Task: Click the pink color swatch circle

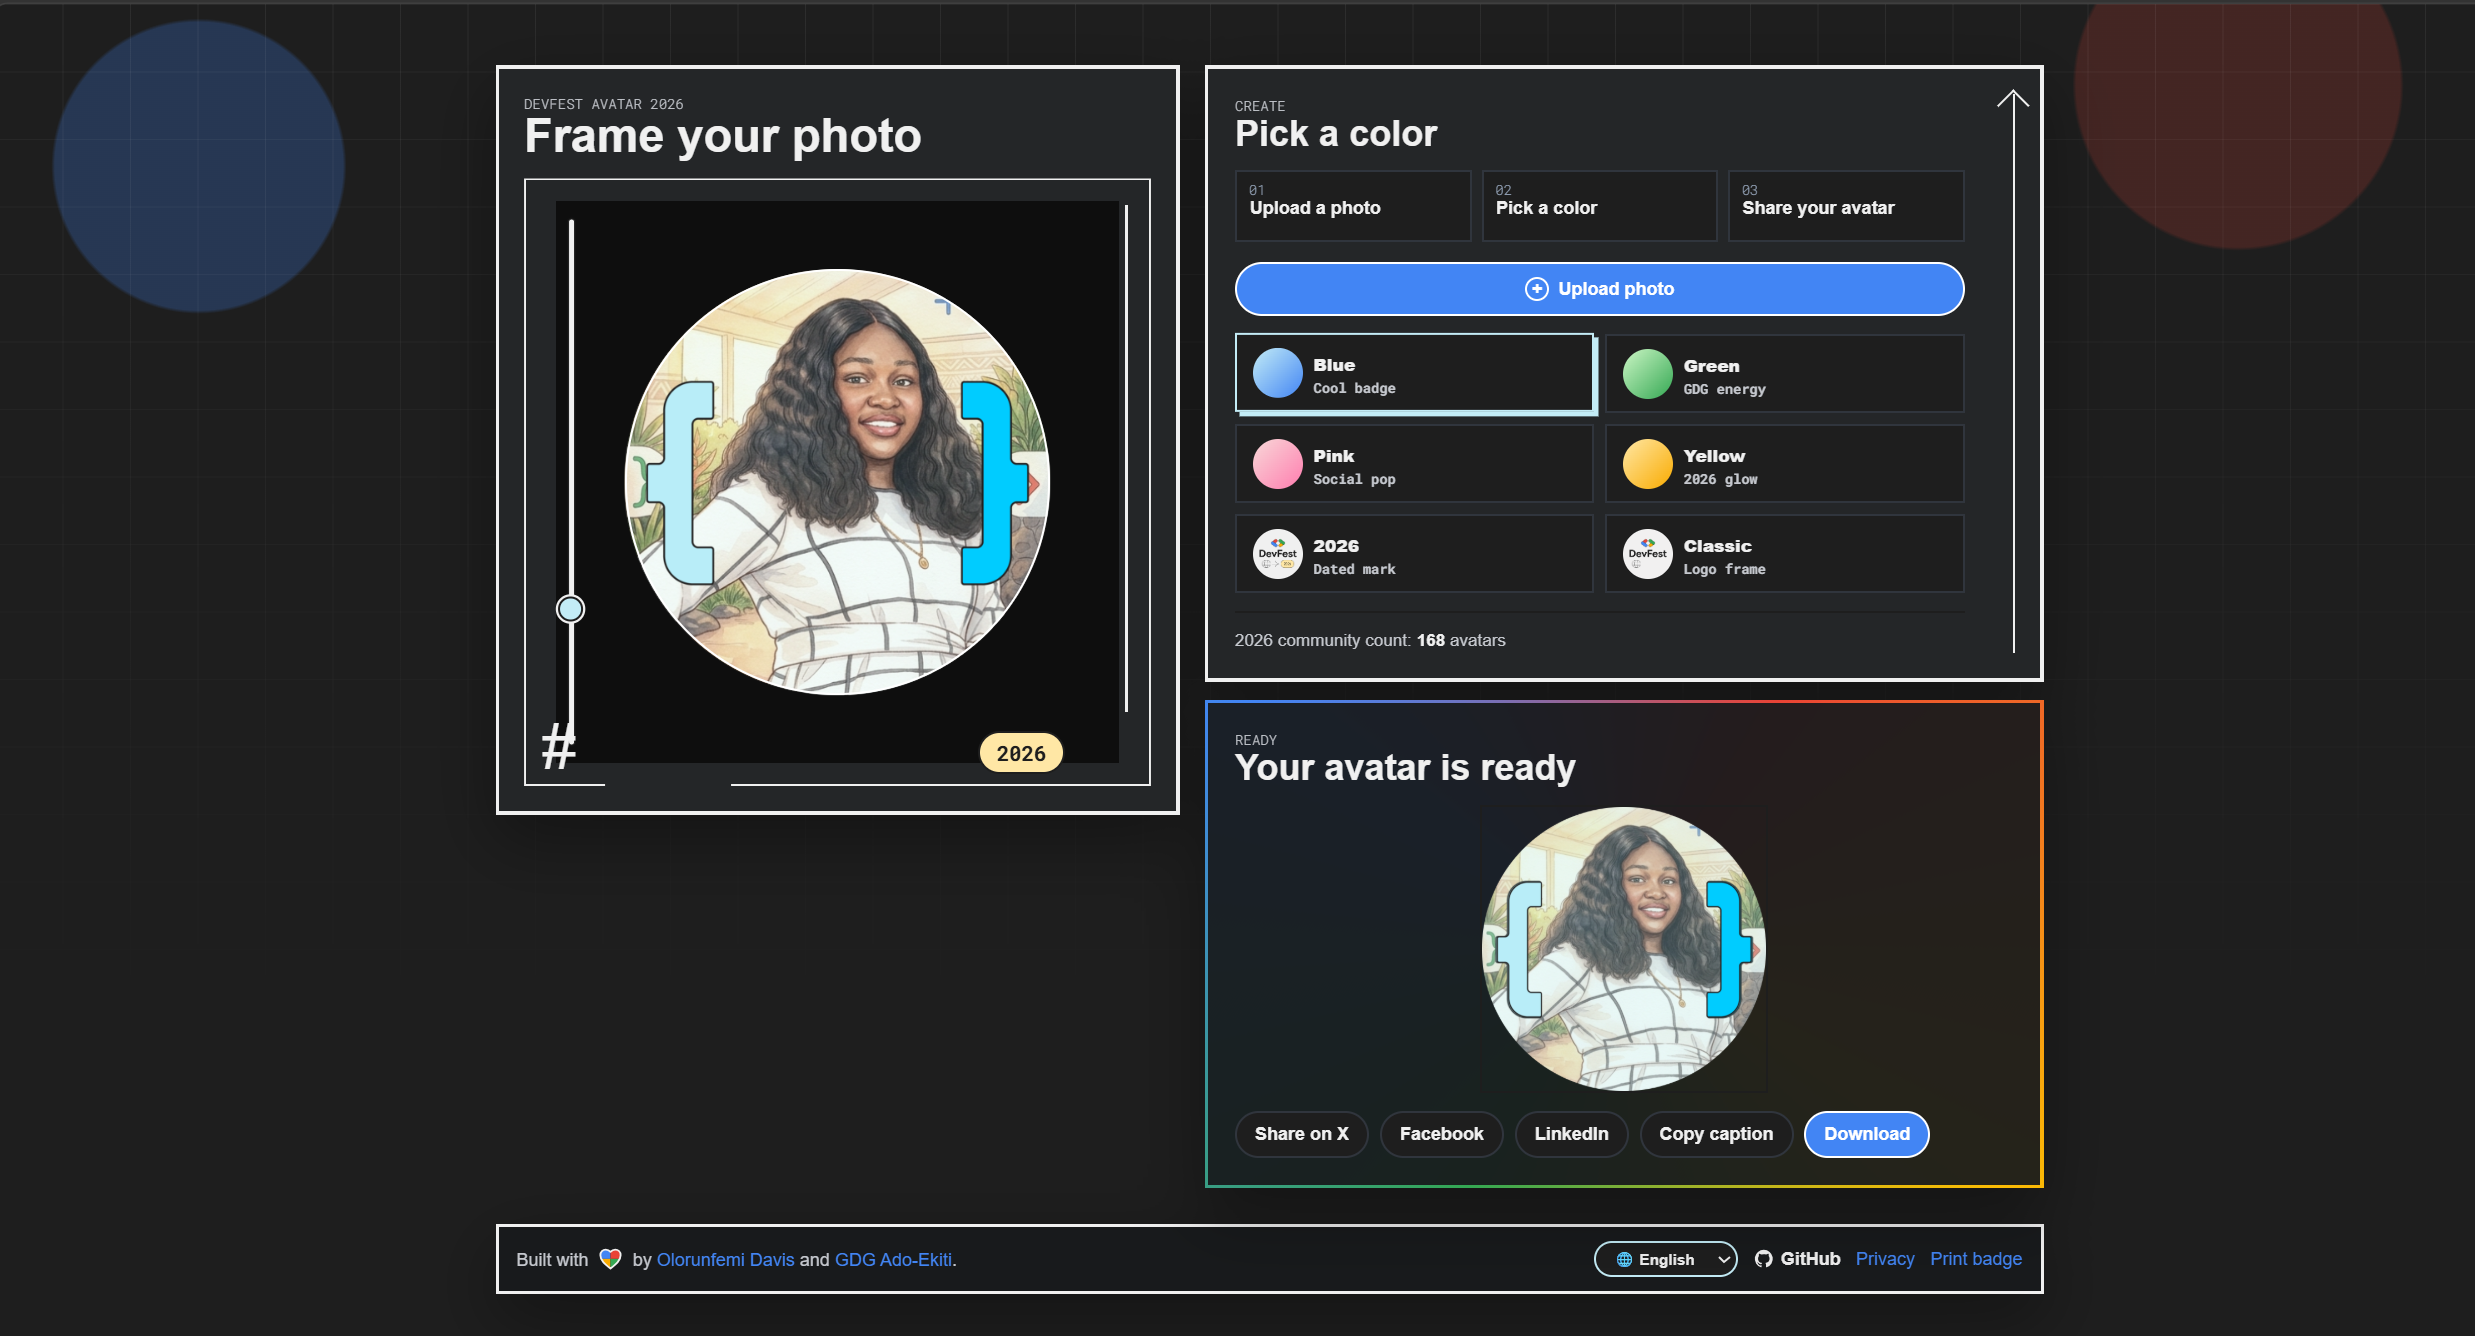Action: point(1277,464)
